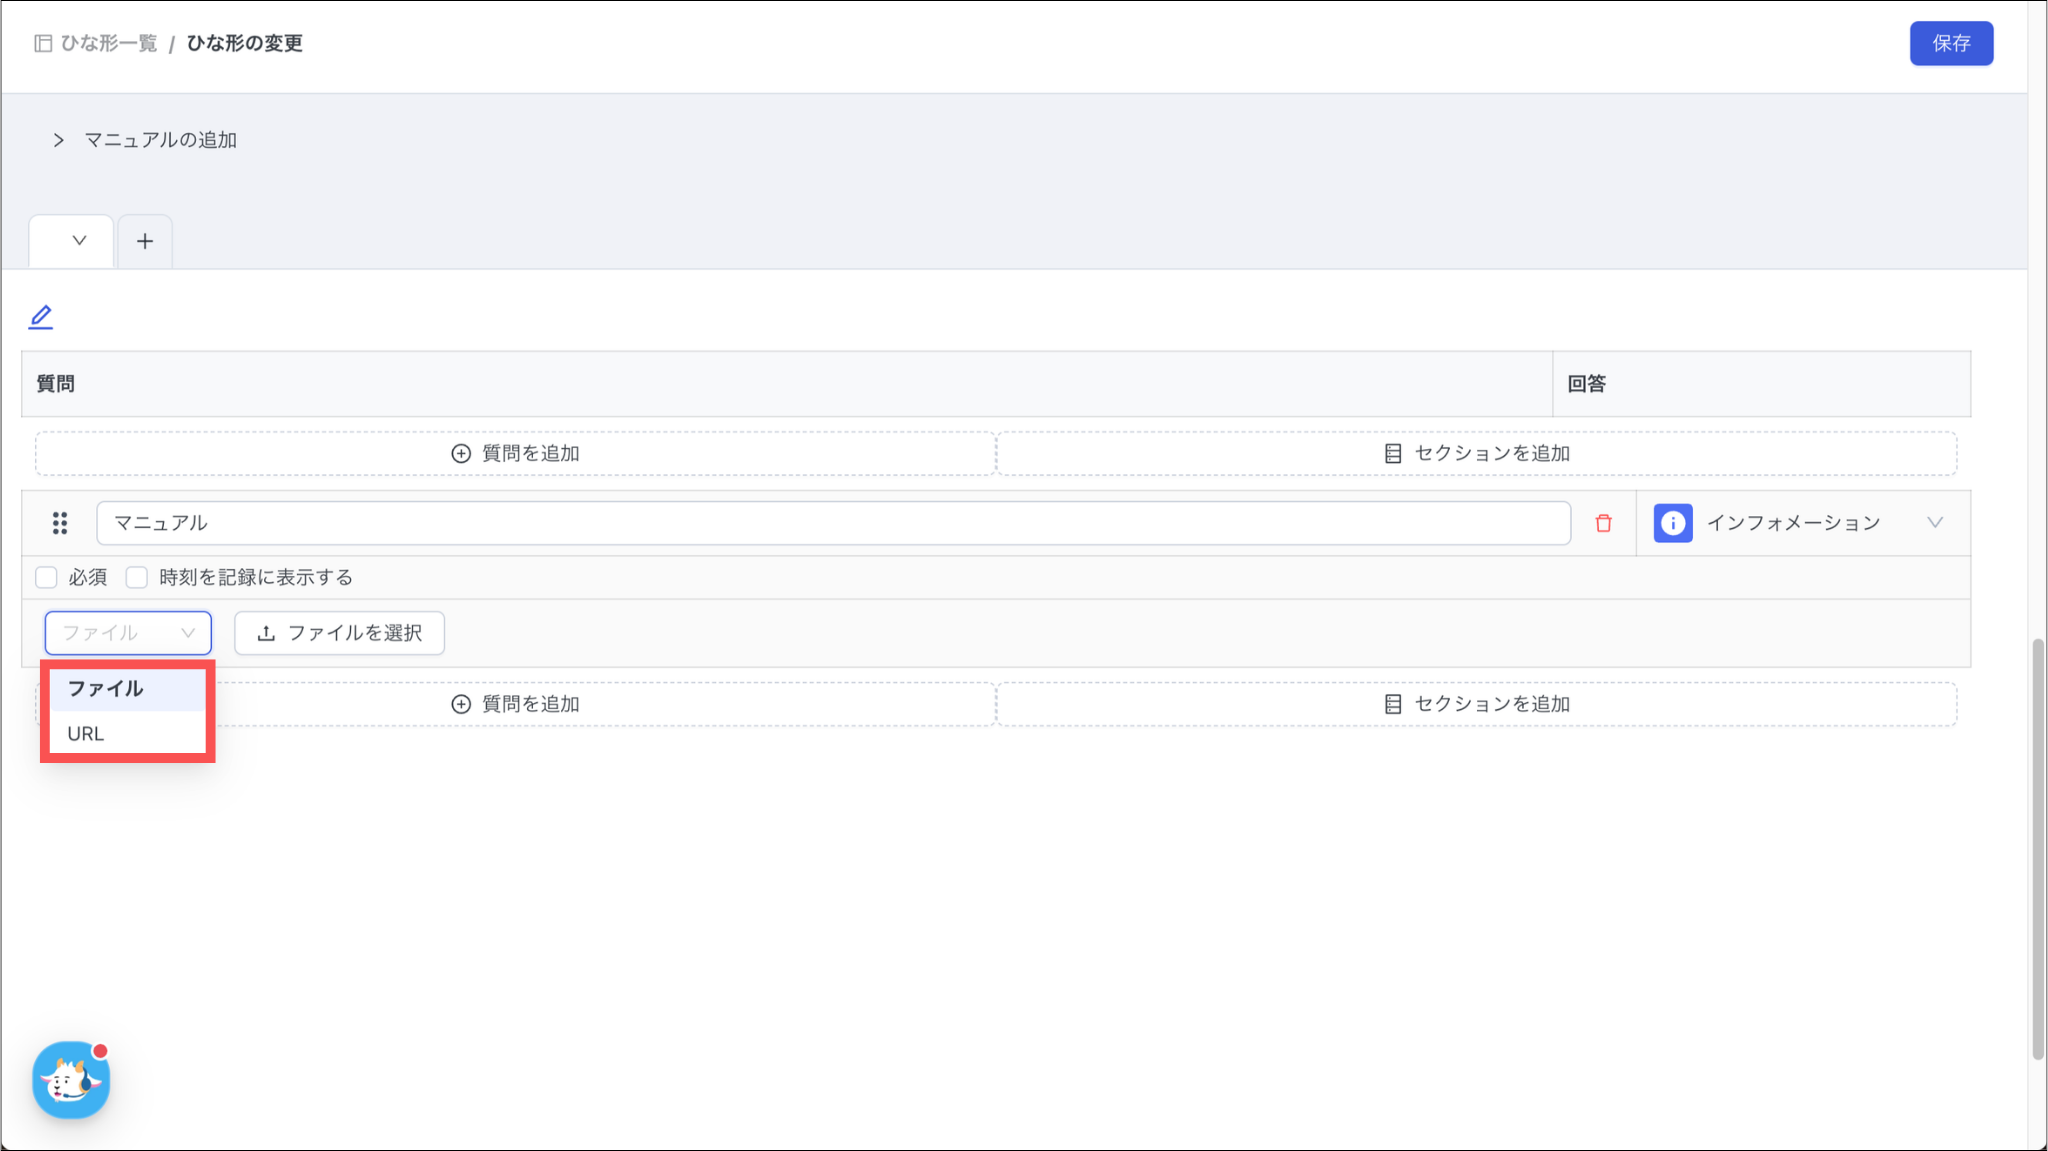
Task: Click the six-dot drag handle icon
Action: click(x=60, y=523)
